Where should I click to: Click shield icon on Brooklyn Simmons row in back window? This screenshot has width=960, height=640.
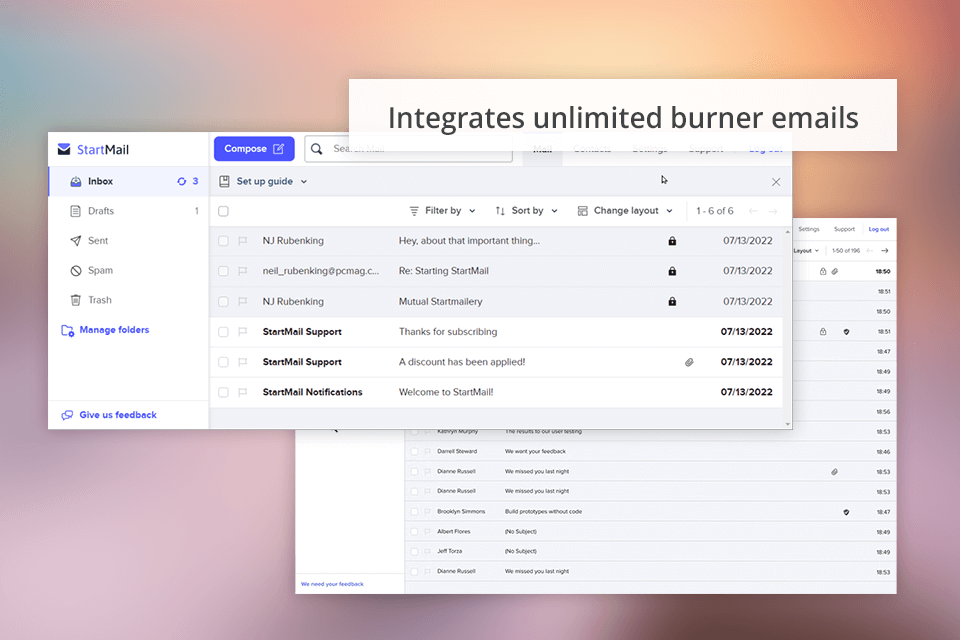[x=846, y=512]
